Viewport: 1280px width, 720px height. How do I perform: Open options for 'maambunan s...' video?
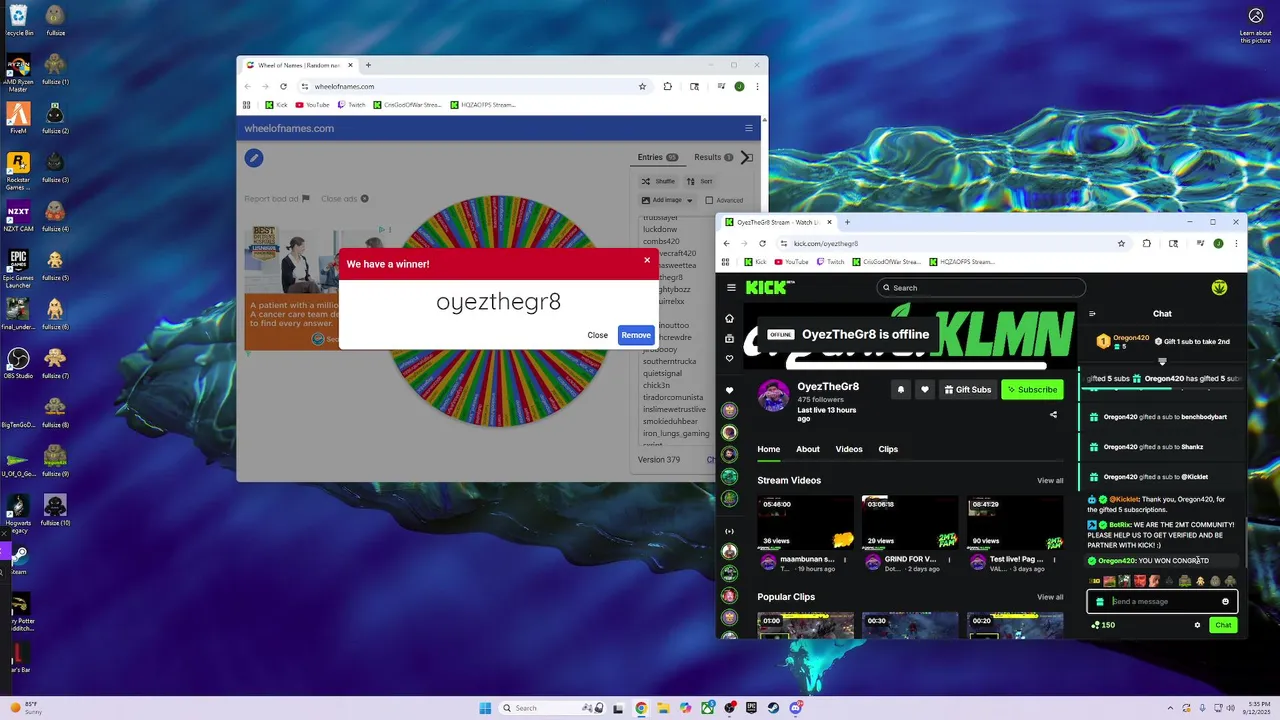click(845, 560)
